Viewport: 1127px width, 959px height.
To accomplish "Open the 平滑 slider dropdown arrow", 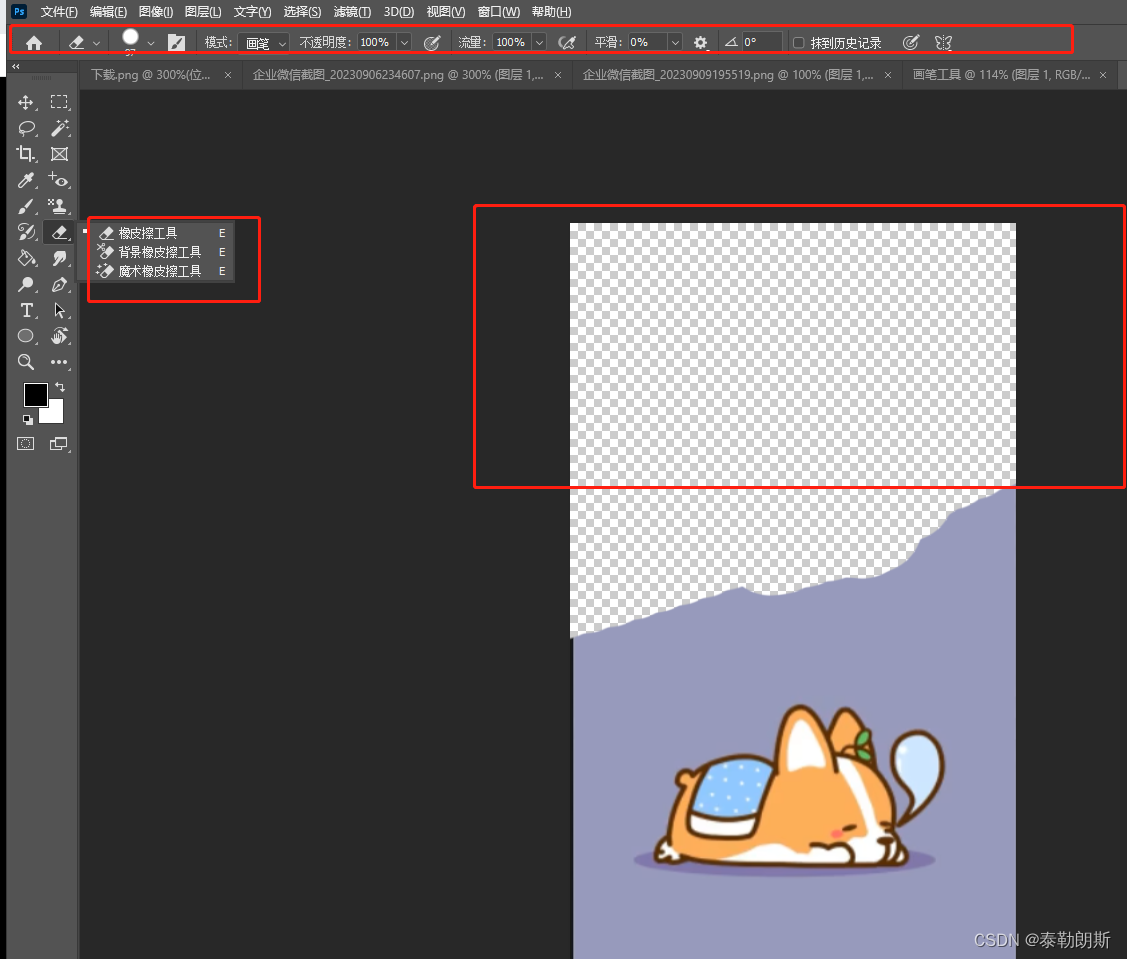I will [x=675, y=43].
